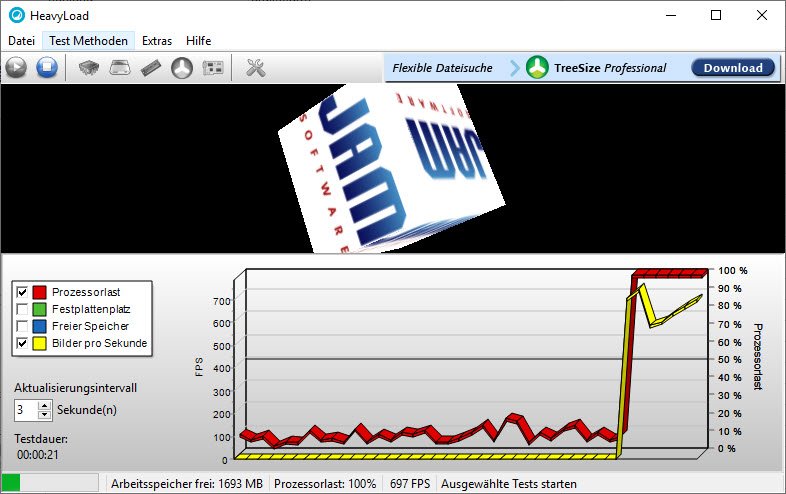Open TreeSize pie chart toolbar icon

(182, 67)
